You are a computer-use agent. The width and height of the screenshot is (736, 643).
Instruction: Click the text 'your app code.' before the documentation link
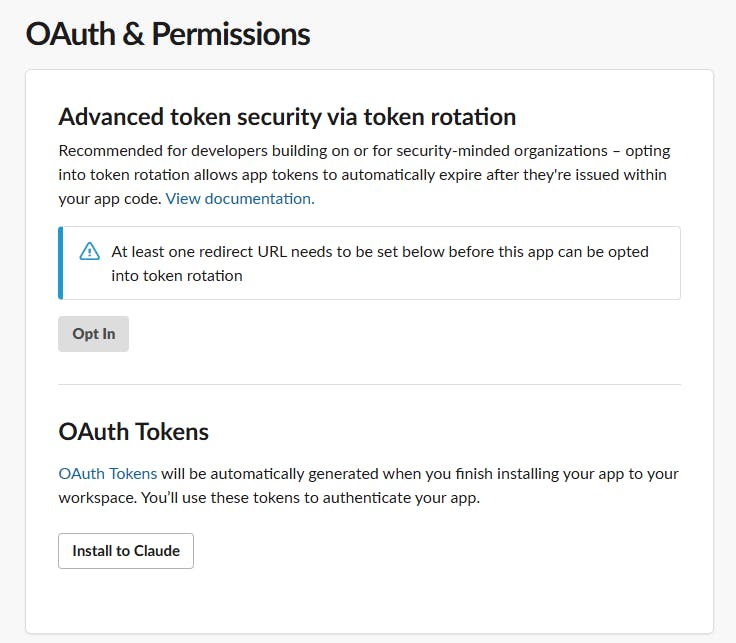click(x=110, y=198)
